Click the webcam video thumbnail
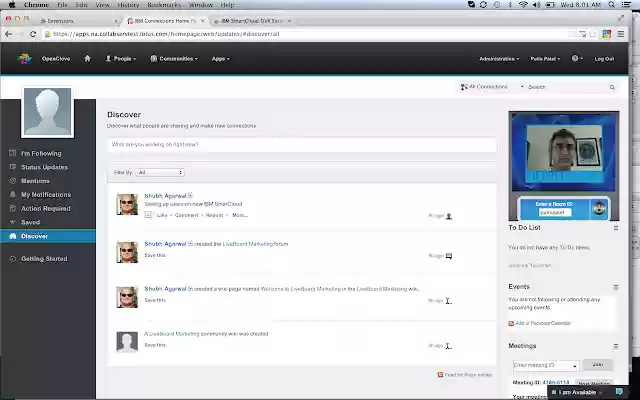Viewport: 640px width, 400px height. (x=564, y=148)
